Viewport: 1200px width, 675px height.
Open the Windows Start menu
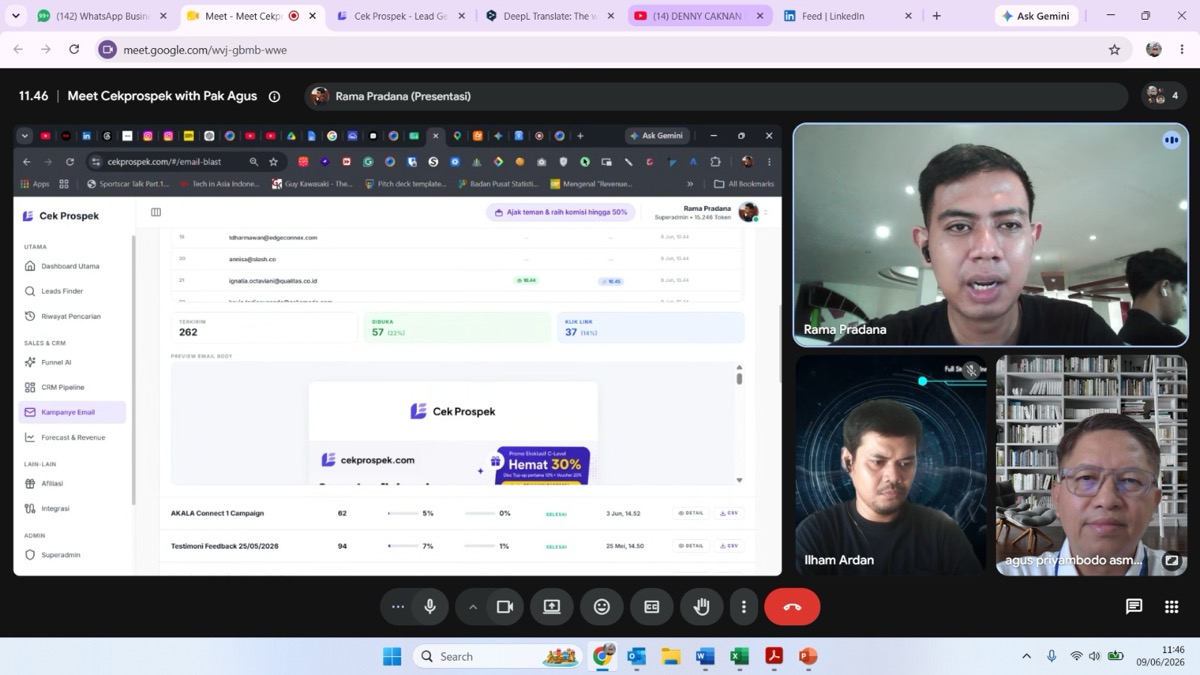pos(392,657)
